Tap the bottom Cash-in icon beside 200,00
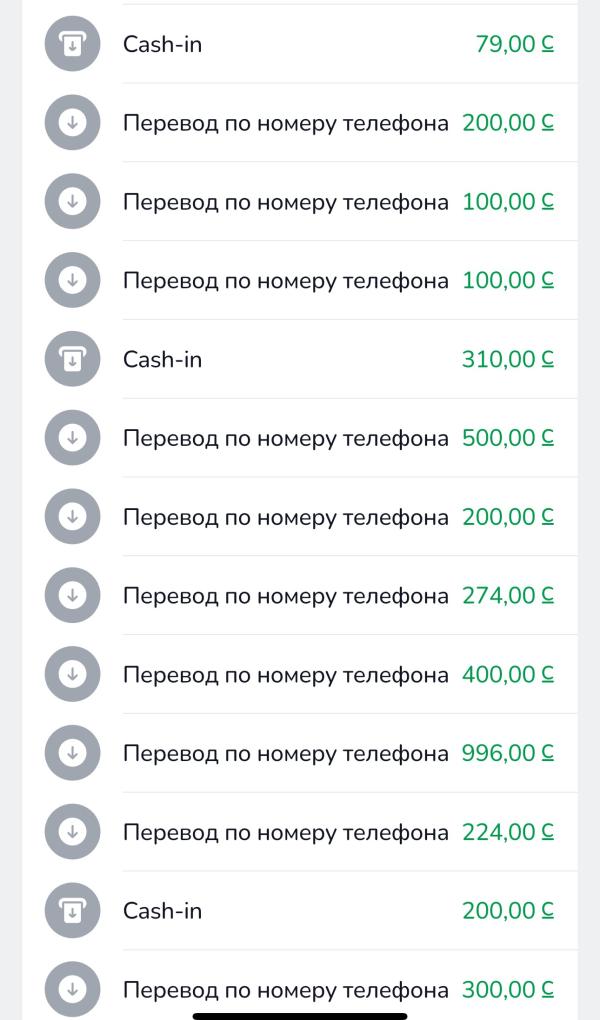The image size is (600, 1020). [72, 910]
